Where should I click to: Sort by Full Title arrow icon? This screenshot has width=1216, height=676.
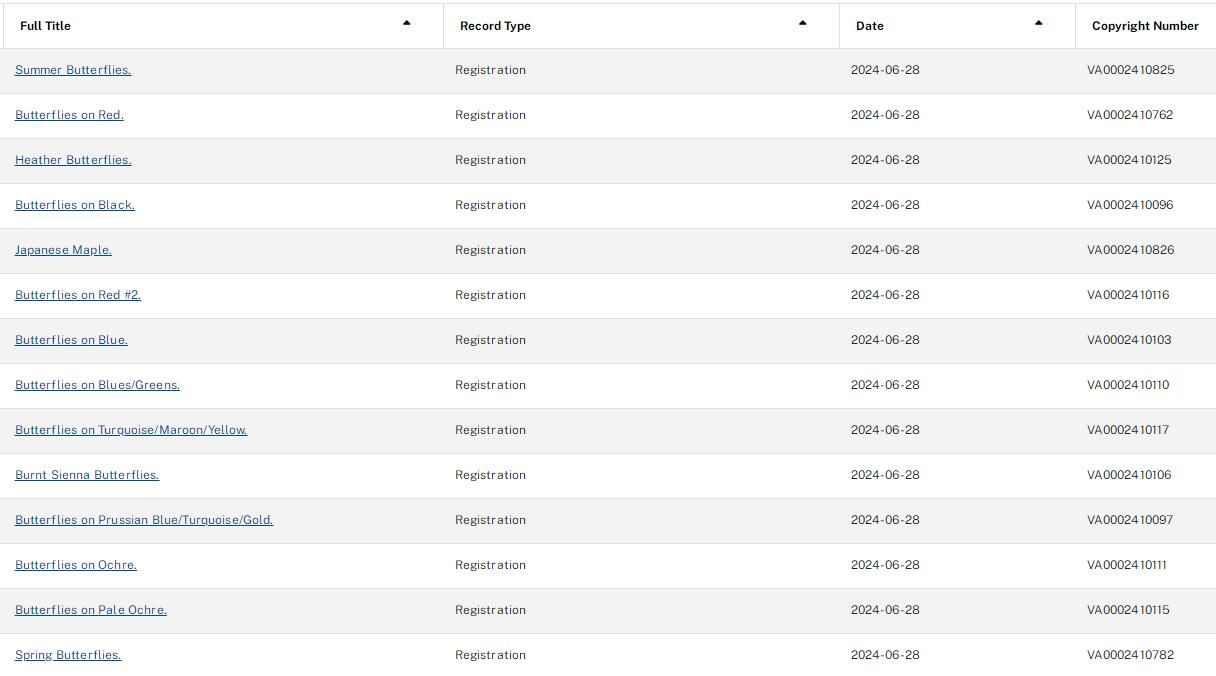(x=406, y=23)
